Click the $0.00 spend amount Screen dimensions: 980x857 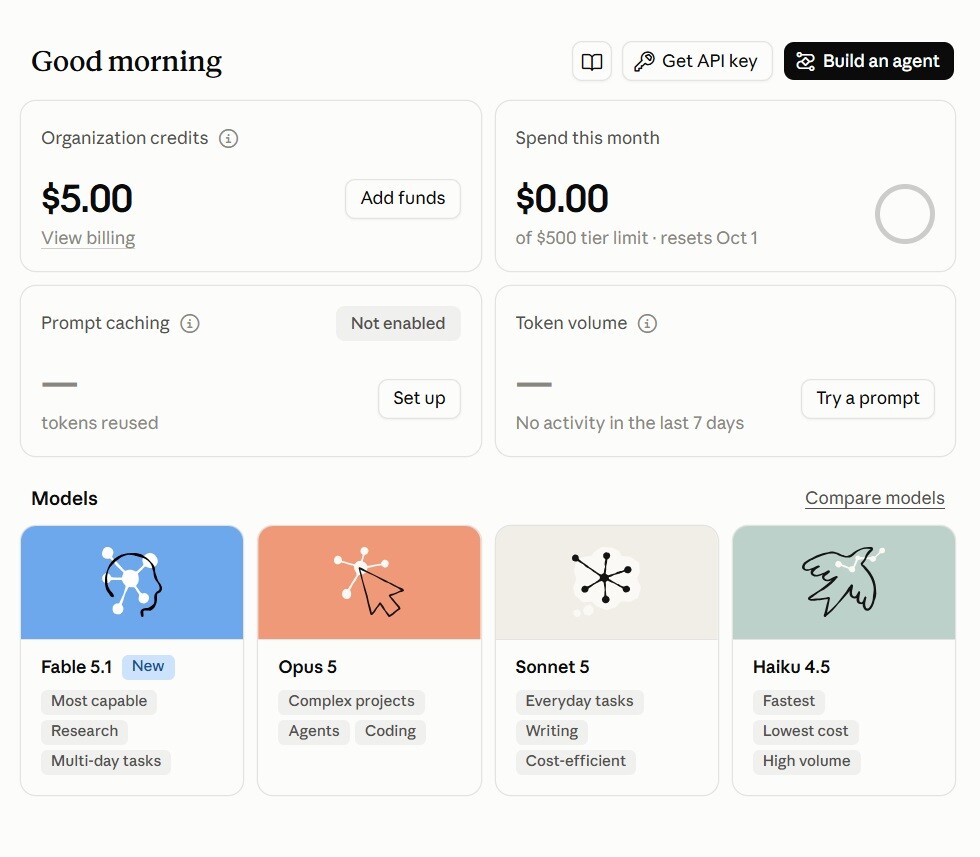(x=562, y=199)
